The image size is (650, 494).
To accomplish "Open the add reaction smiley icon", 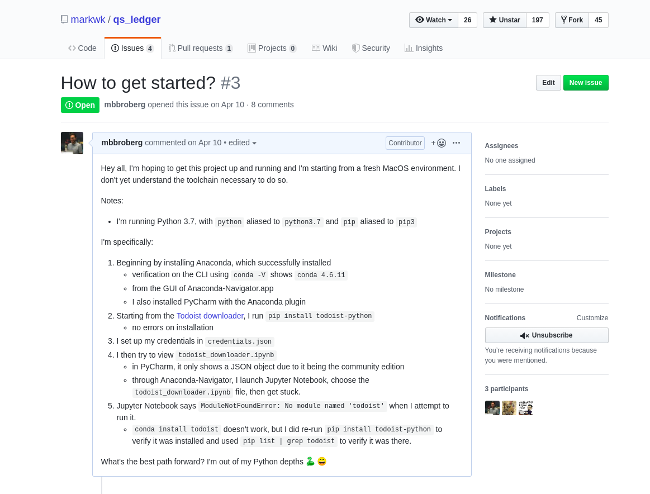I will [439, 143].
